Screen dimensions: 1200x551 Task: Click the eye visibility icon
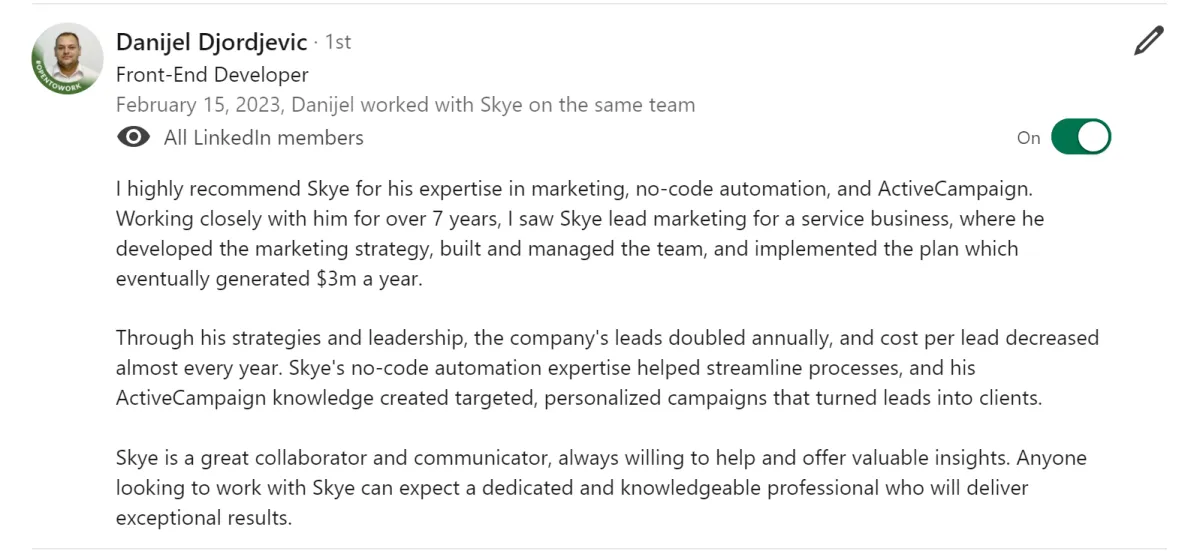click(x=133, y=138)
